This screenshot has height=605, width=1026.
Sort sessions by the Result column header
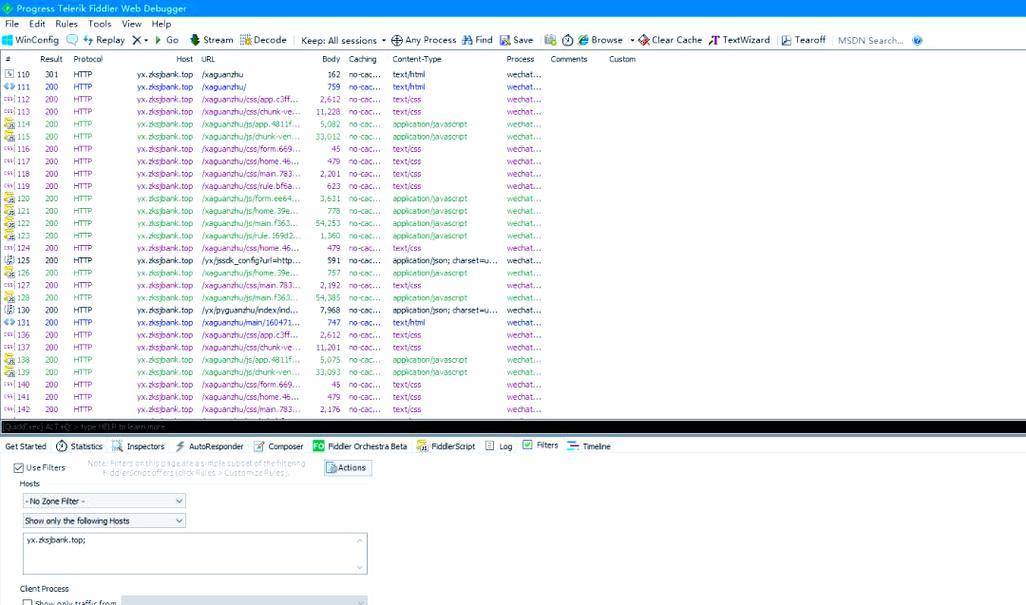pyautogui.click(x=51, y=59)
